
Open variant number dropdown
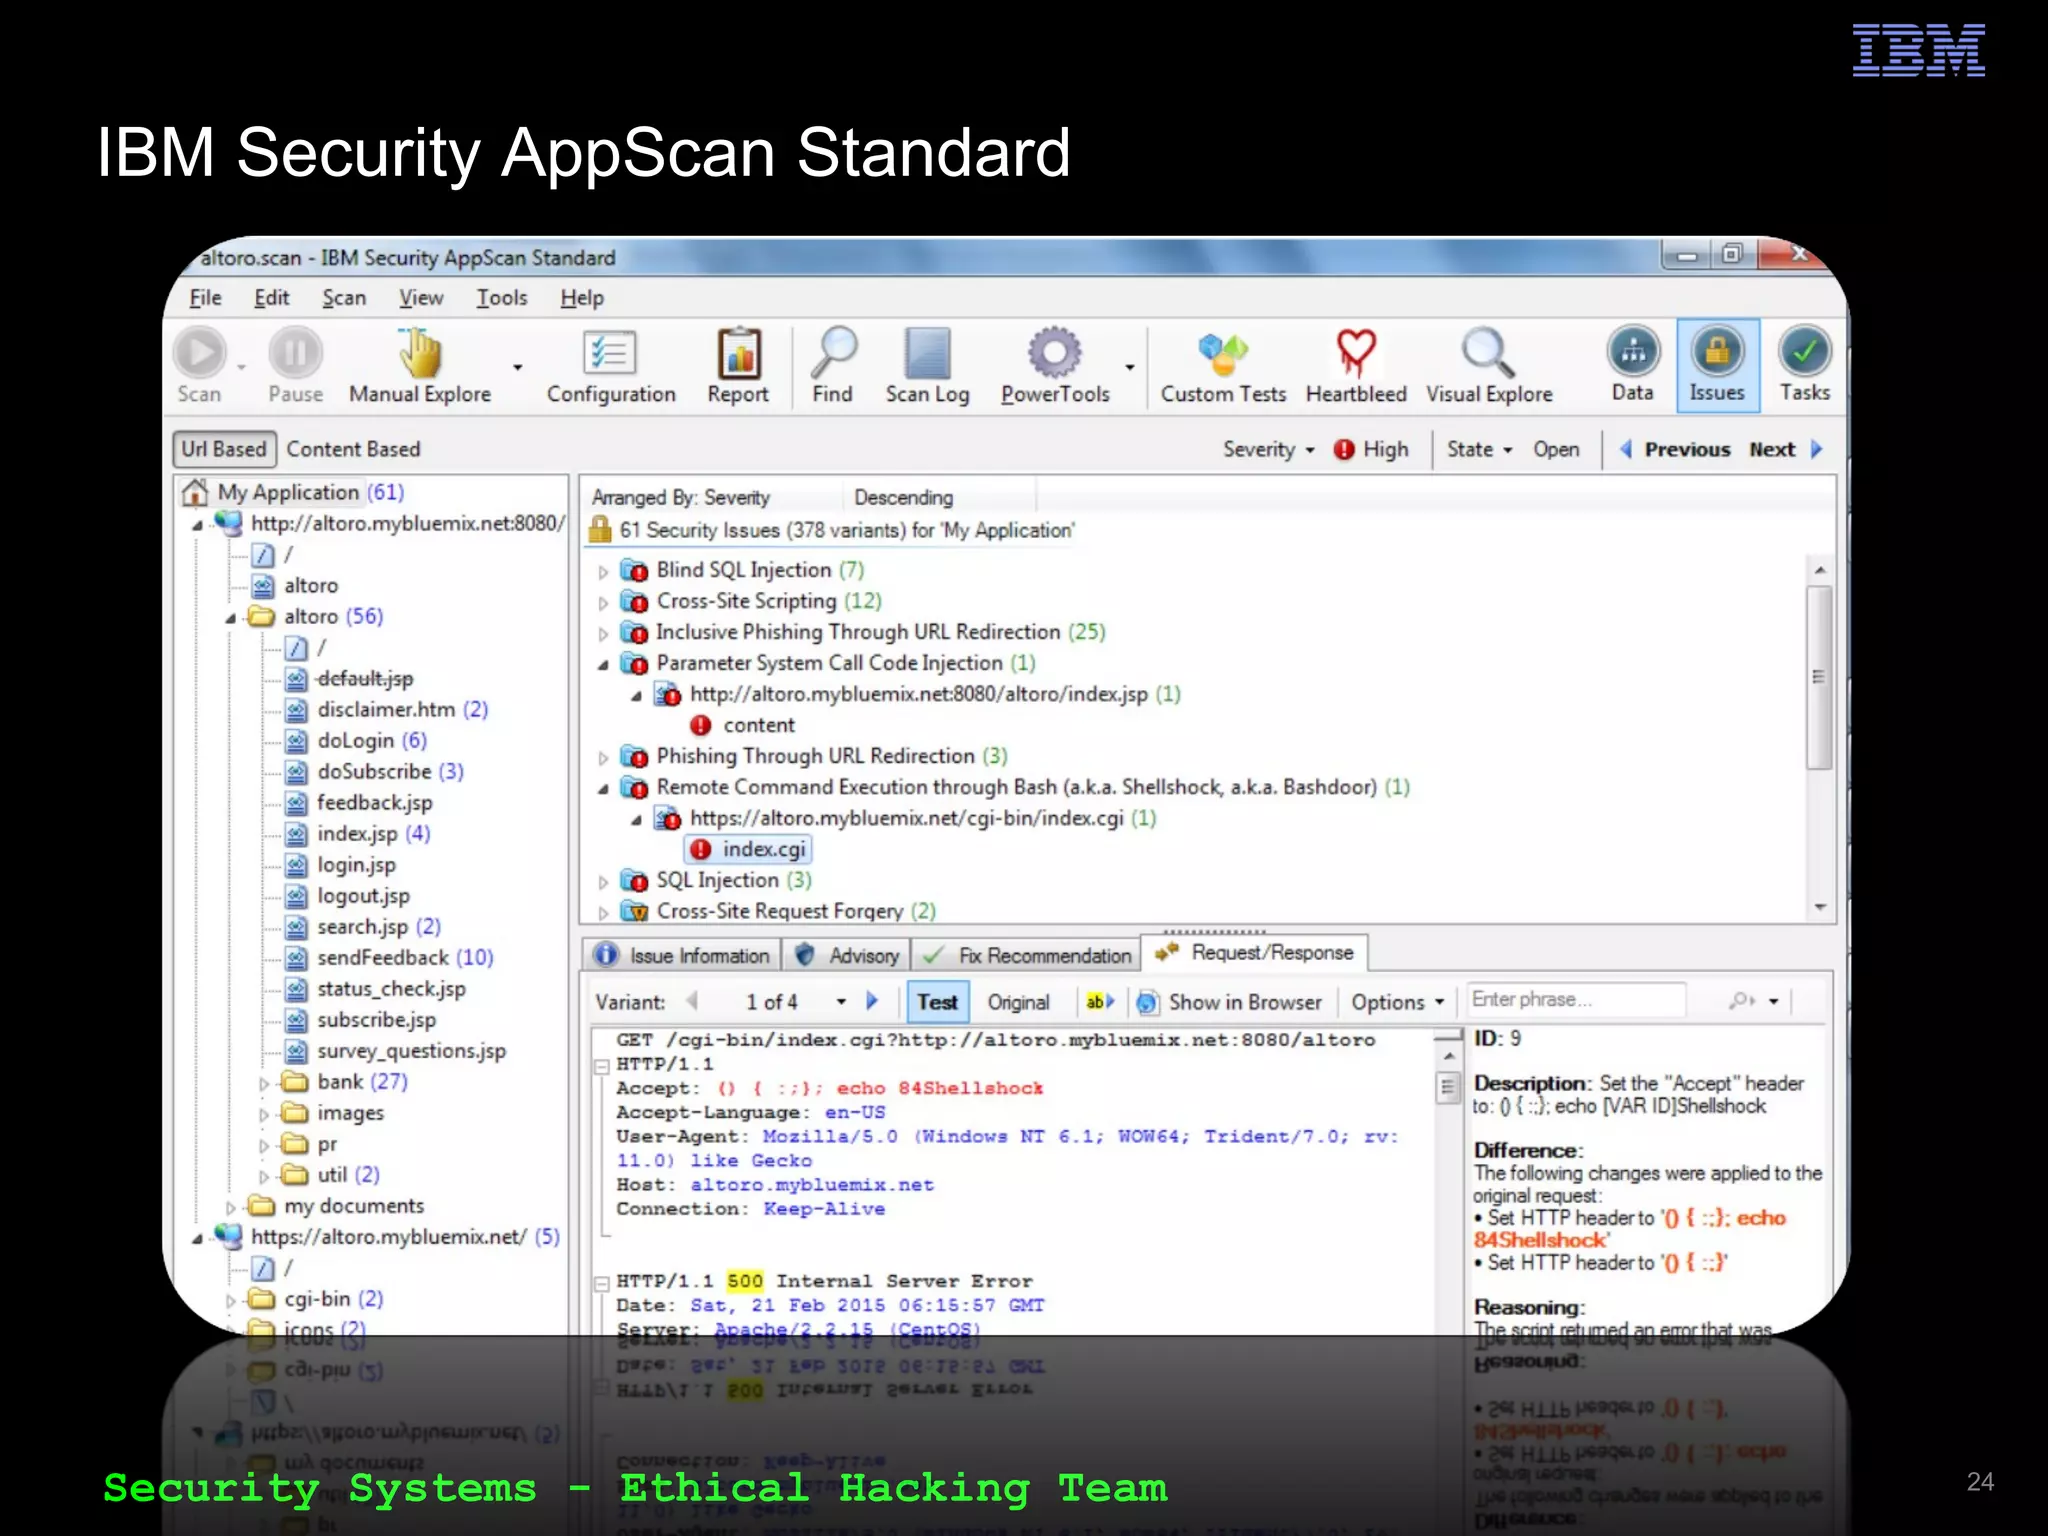pos(841,1002)
